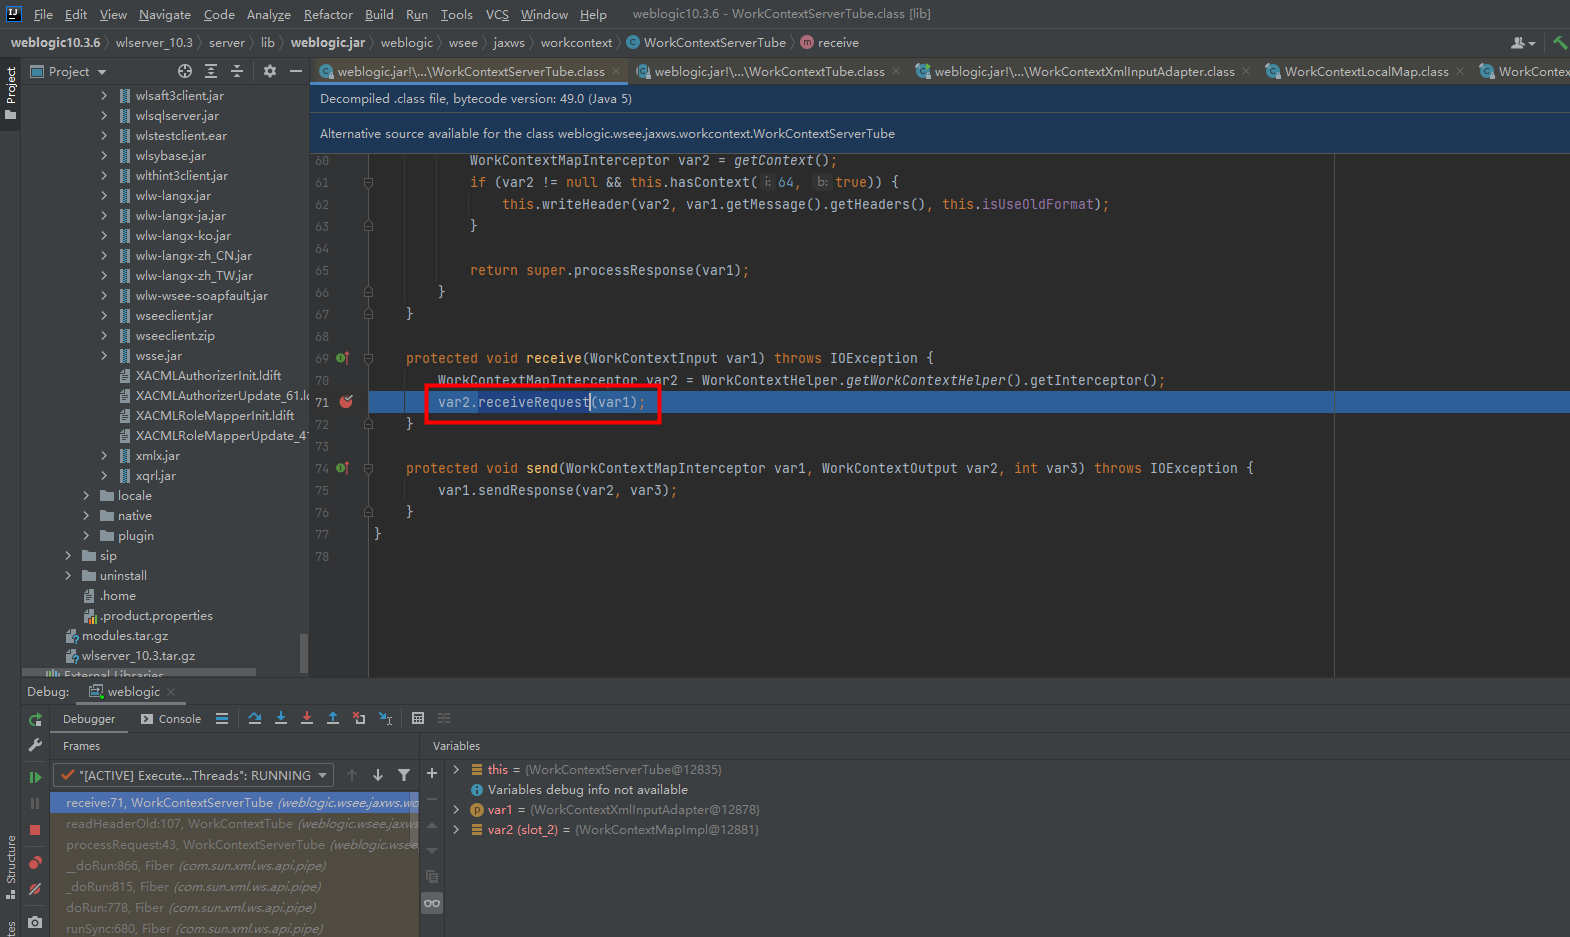Open the VCS menu
The height and width of the screenshot is (937, 1570).
497,14
